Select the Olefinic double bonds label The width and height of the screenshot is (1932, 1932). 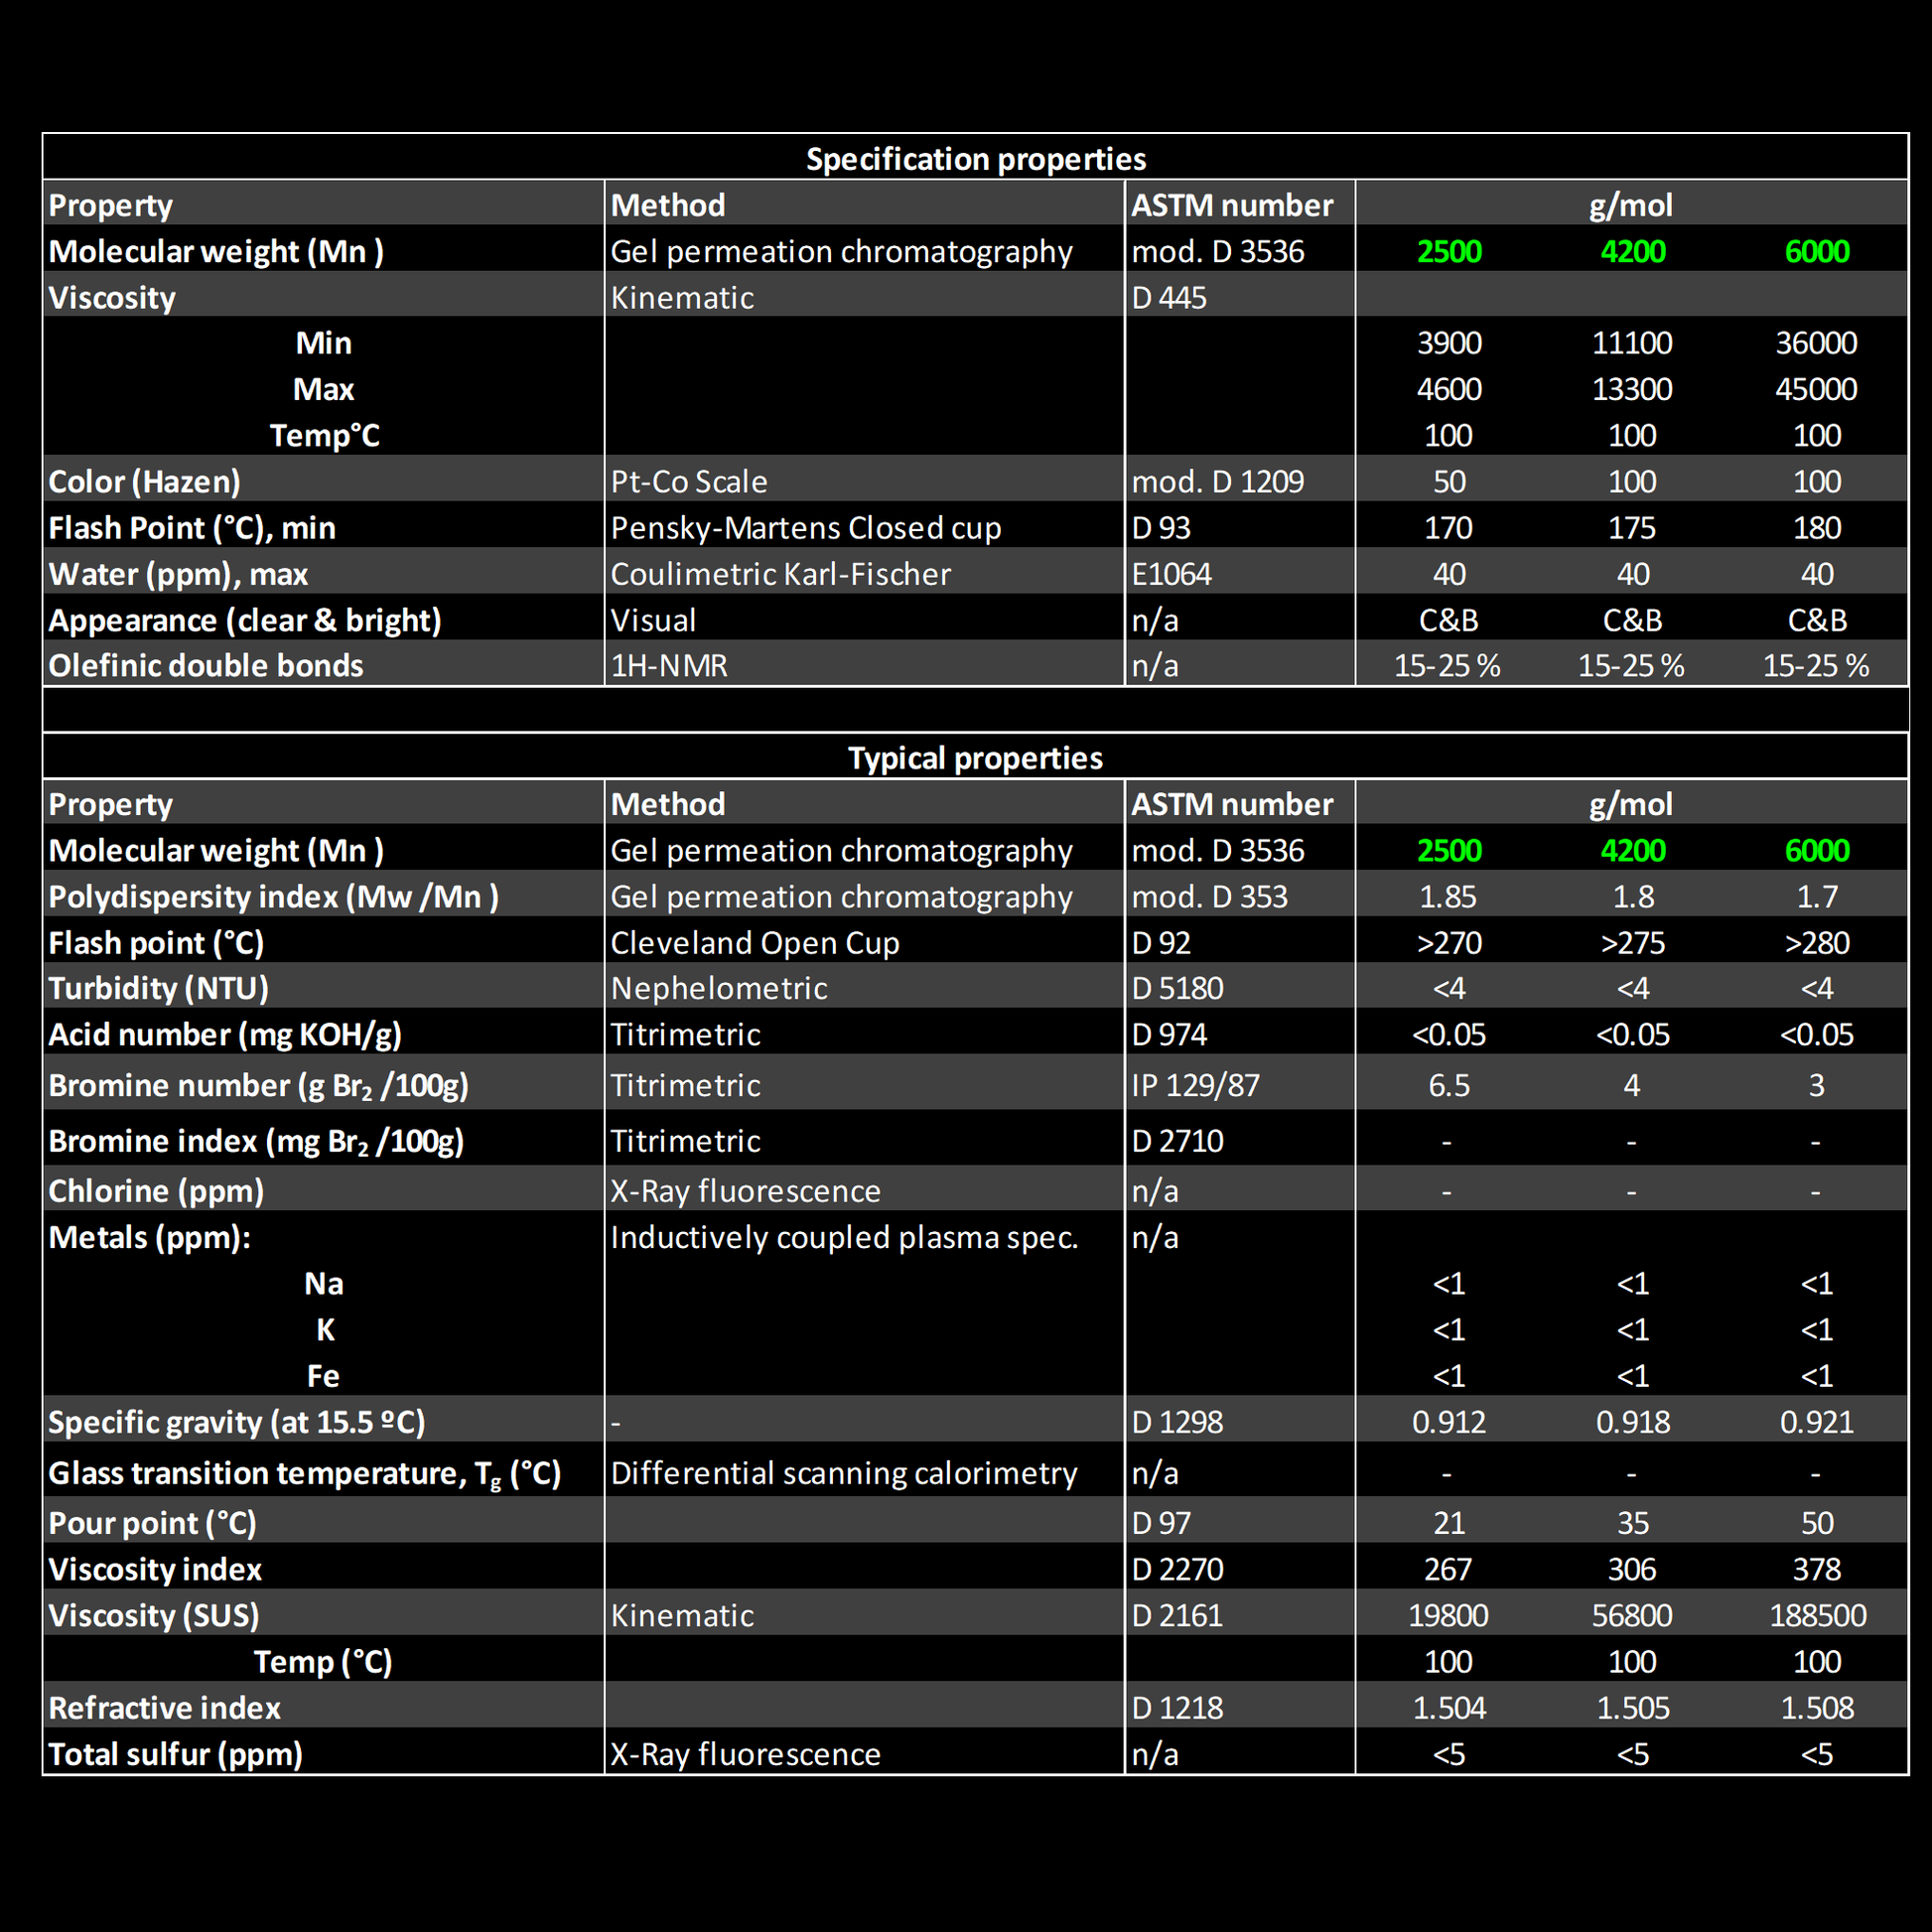click(206, 666)
